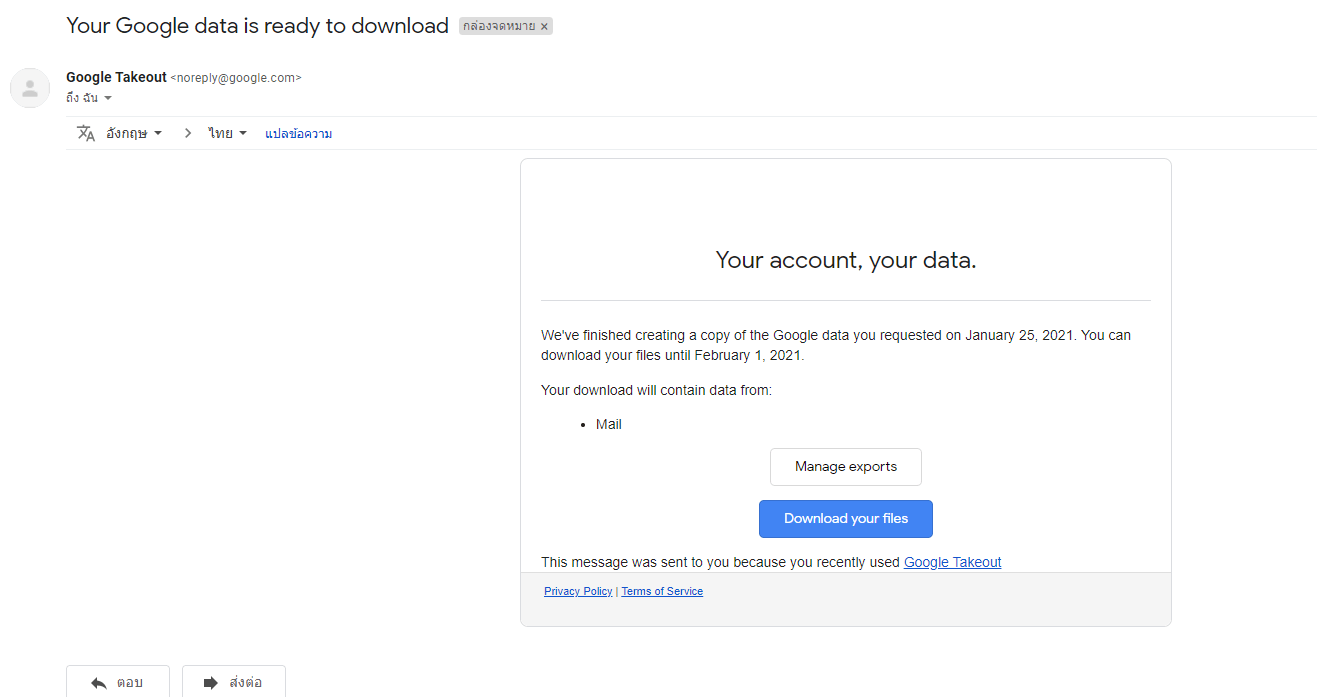Open the Terms of Service link
1317x697 pixels.
click(662, 591)
